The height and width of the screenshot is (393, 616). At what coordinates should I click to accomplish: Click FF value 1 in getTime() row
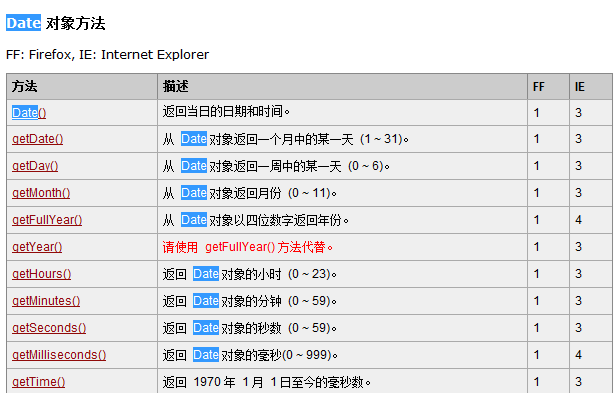(536, 382)
